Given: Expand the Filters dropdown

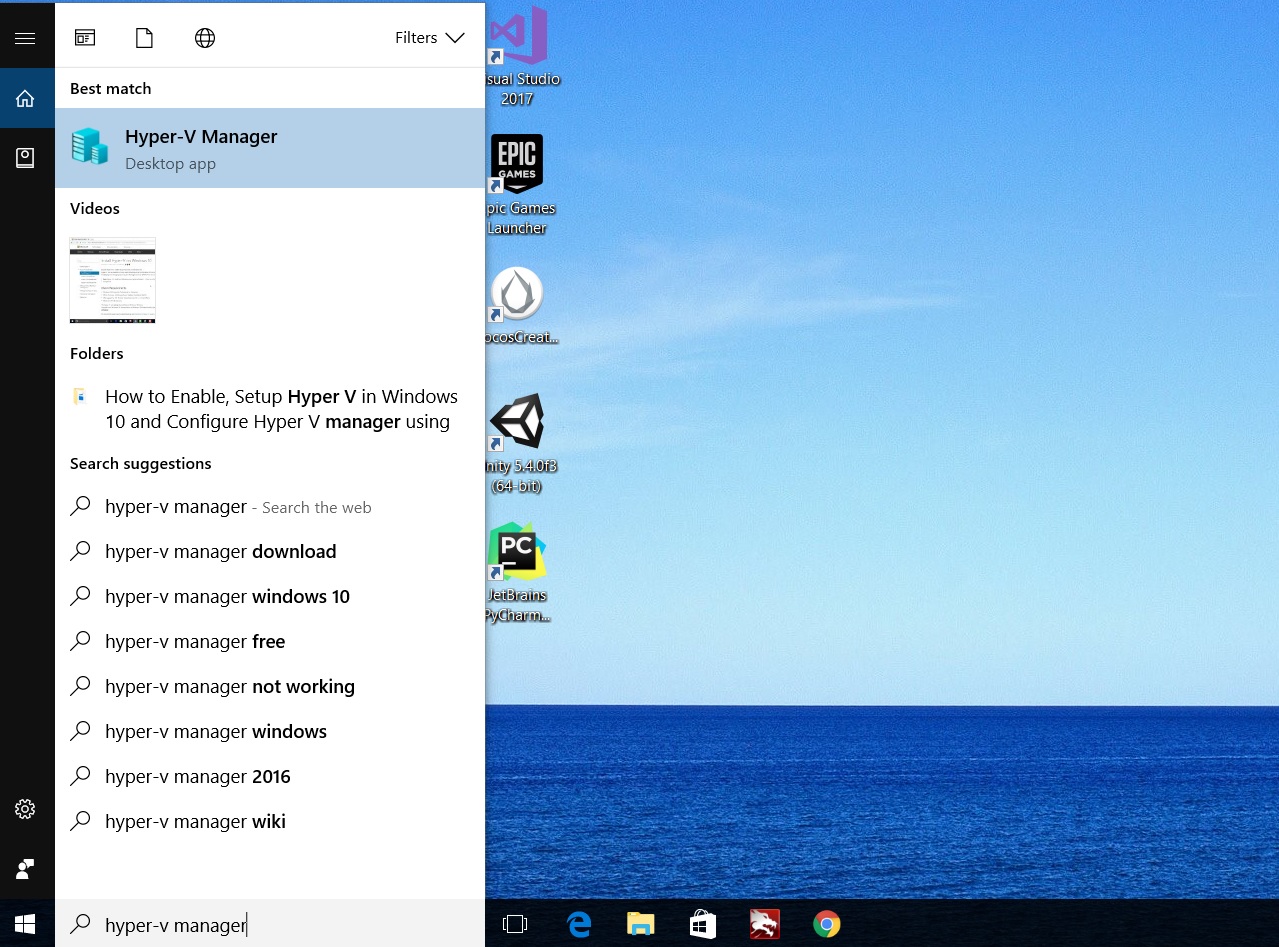Looking at the screenshot, I should [x=429, y=37].
